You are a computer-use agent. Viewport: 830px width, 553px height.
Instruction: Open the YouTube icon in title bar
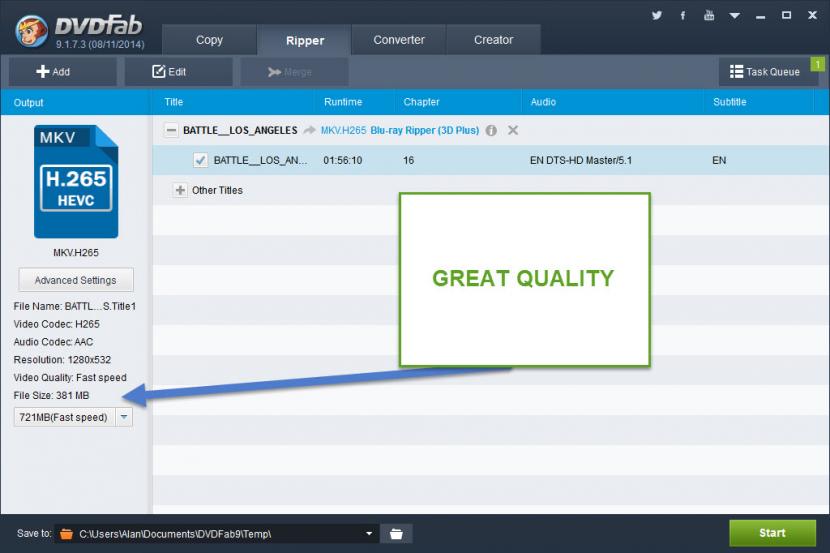pos(709,15)
